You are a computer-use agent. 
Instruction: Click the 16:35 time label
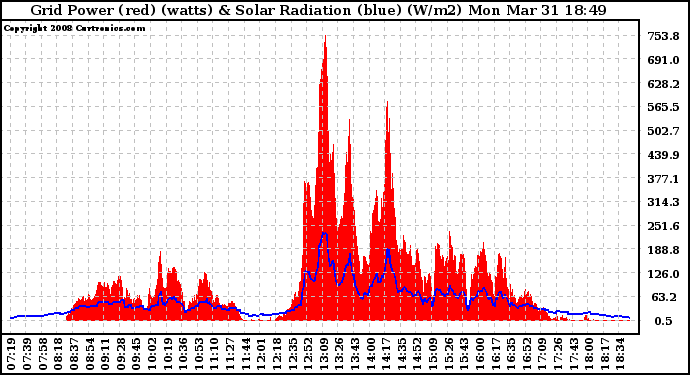[511, 354]
